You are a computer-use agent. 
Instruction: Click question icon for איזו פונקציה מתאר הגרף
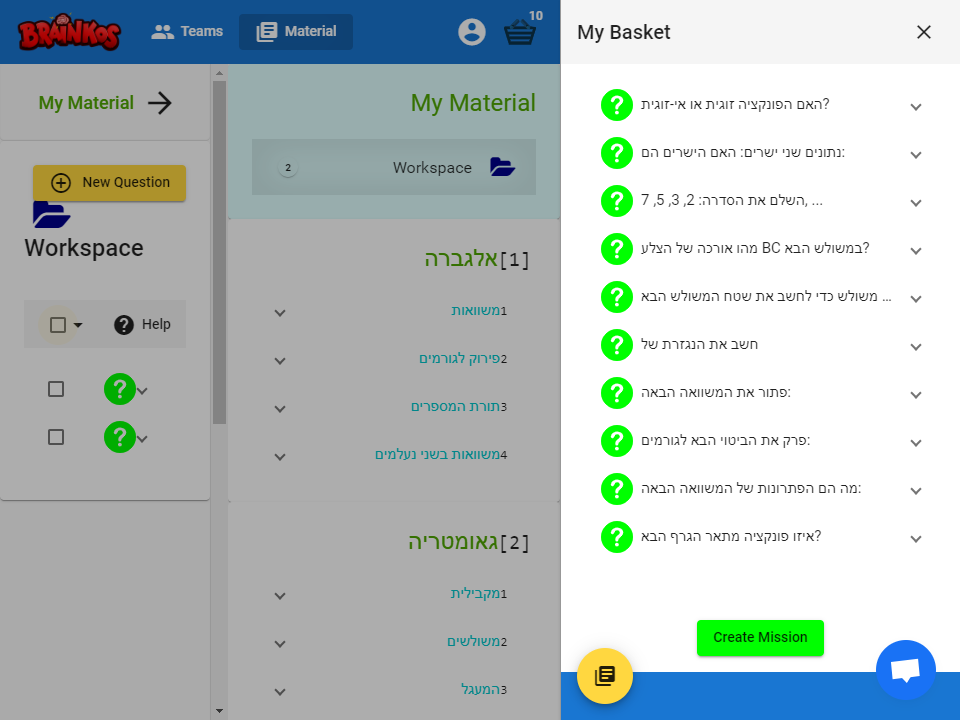[617, 537]
